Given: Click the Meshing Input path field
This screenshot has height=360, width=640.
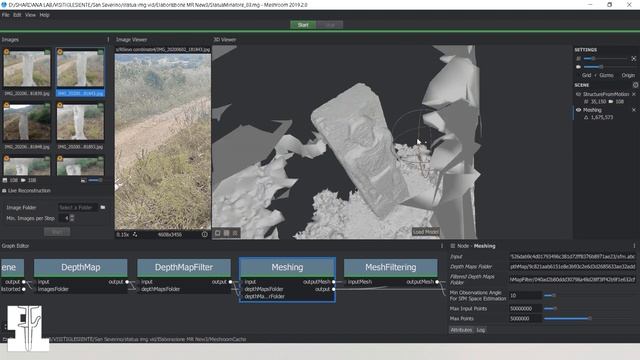Looking at the screenshot, I should (572, 256).
